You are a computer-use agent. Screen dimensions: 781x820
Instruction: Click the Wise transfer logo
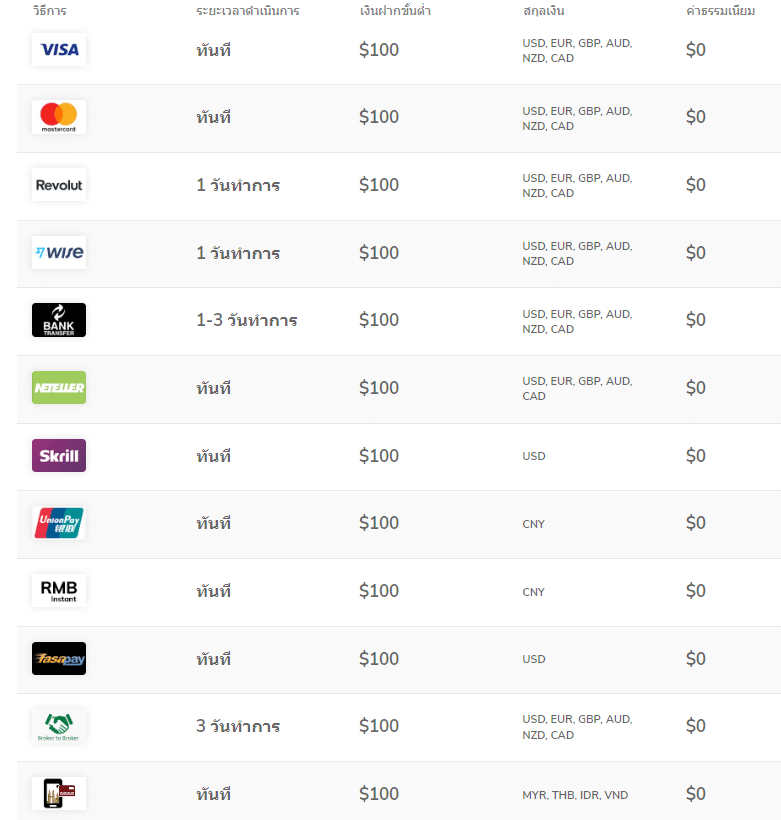coord(59,253)
